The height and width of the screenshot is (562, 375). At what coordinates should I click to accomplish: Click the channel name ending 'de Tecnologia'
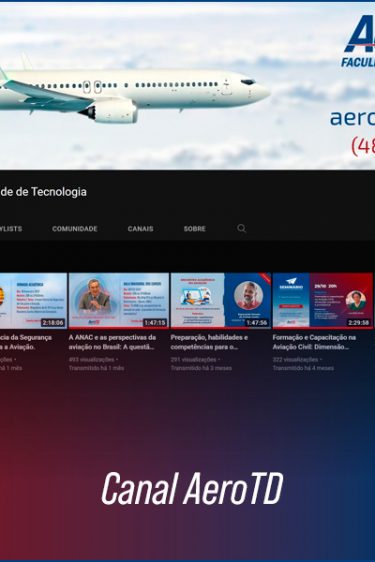[43, 192]
